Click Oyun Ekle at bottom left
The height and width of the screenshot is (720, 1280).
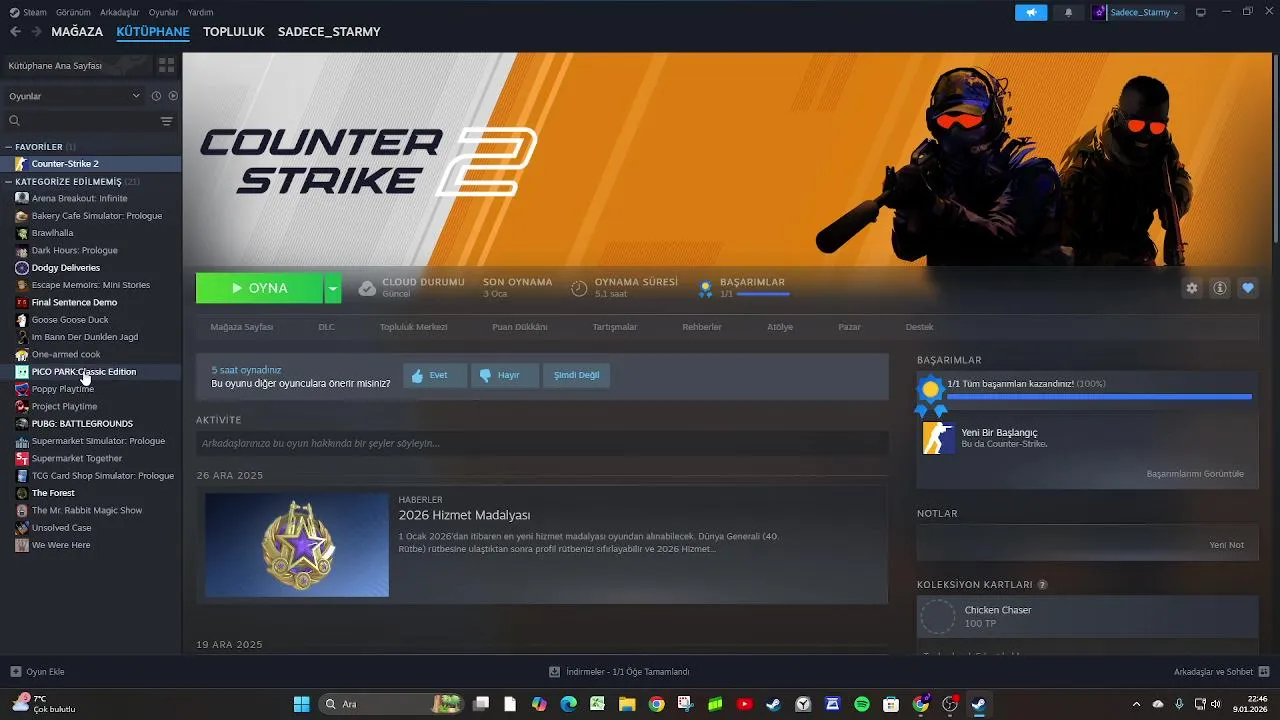coord(37,672)
